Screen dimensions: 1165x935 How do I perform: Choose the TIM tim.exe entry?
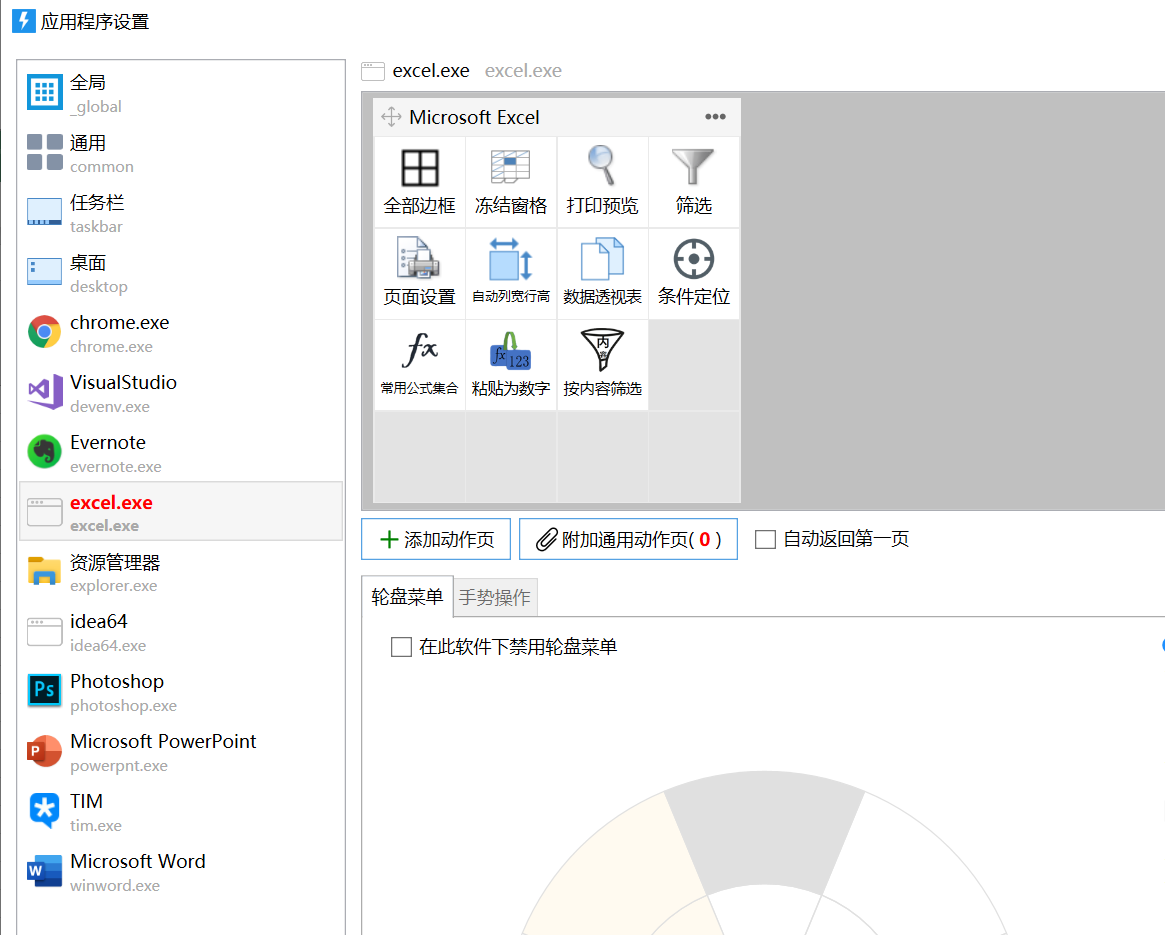(x=181, y=812)
